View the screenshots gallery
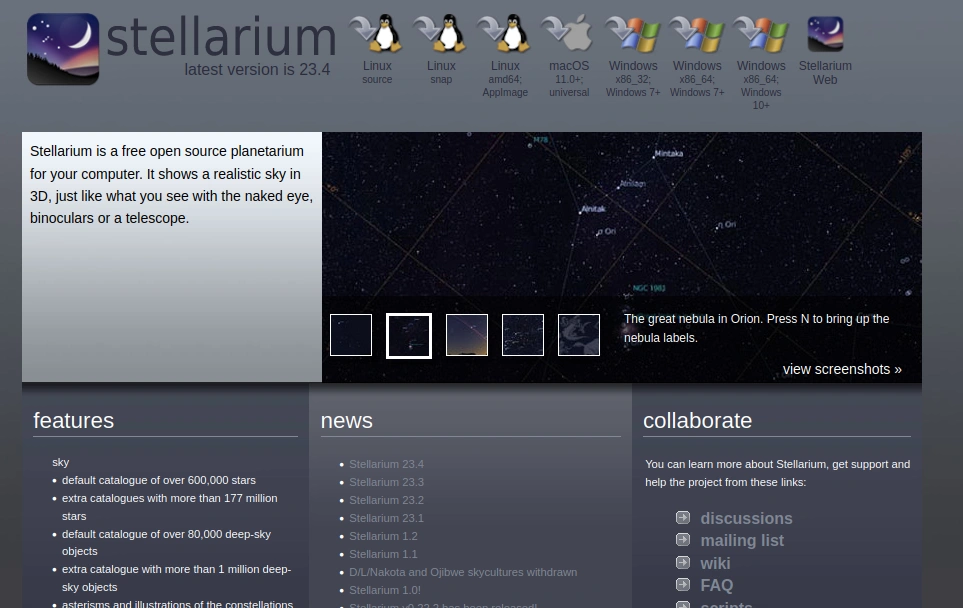 click(x=842, y=369)
